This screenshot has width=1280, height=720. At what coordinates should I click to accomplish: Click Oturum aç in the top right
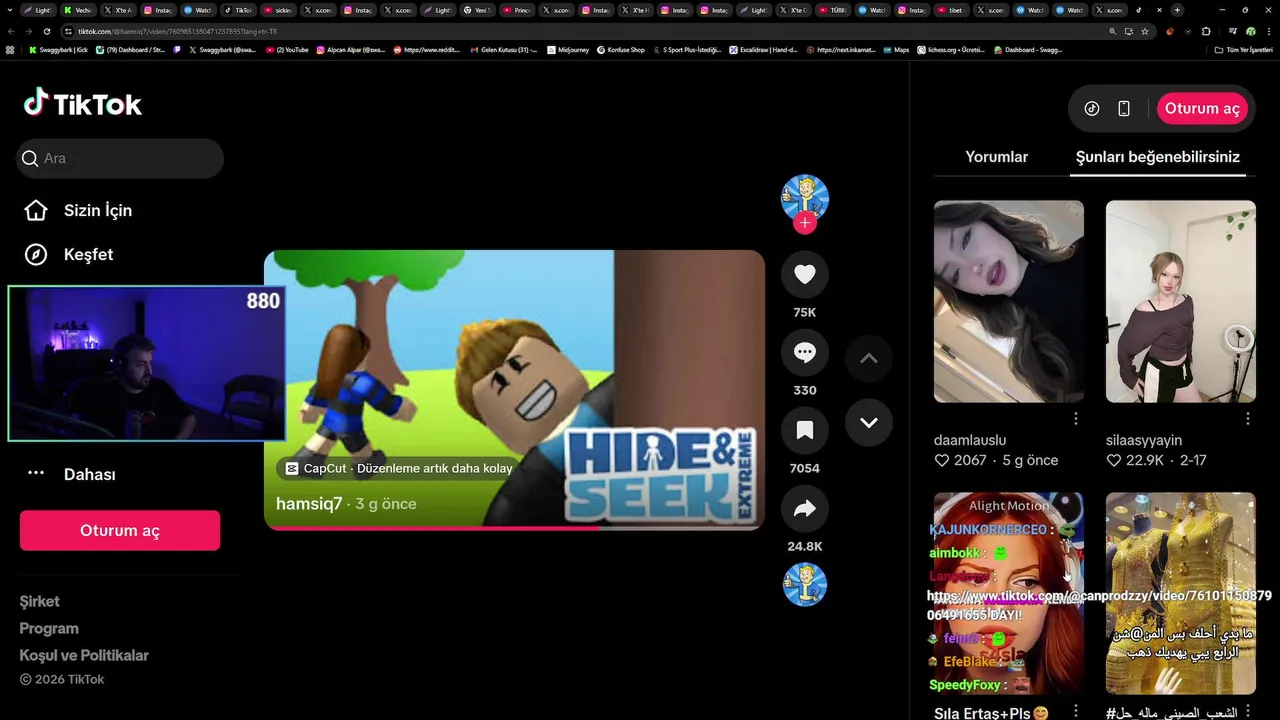coord(1202,108)
